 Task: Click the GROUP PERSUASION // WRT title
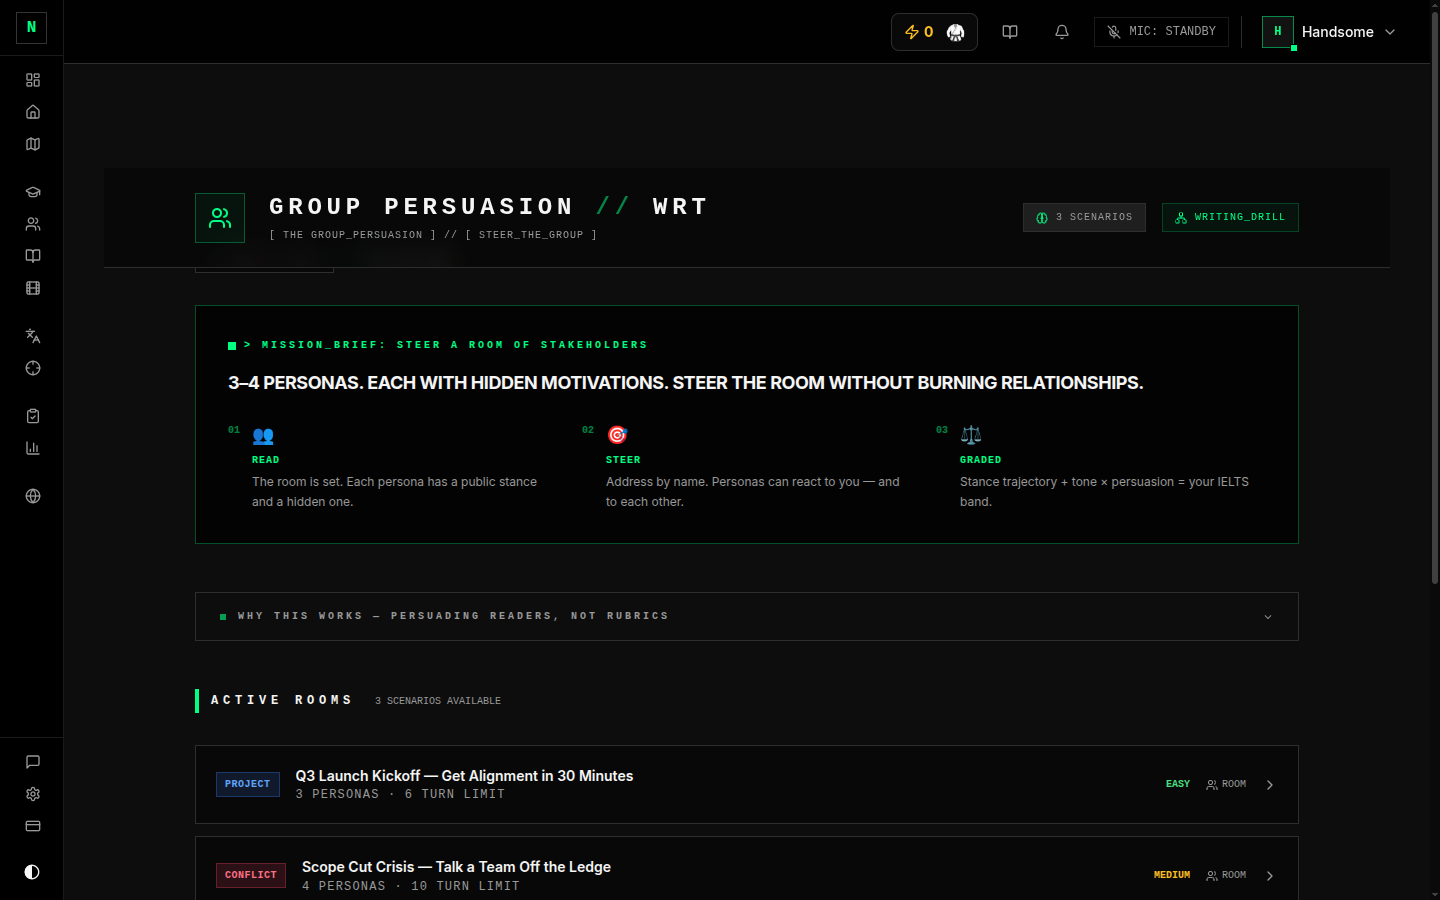(488, 207)
